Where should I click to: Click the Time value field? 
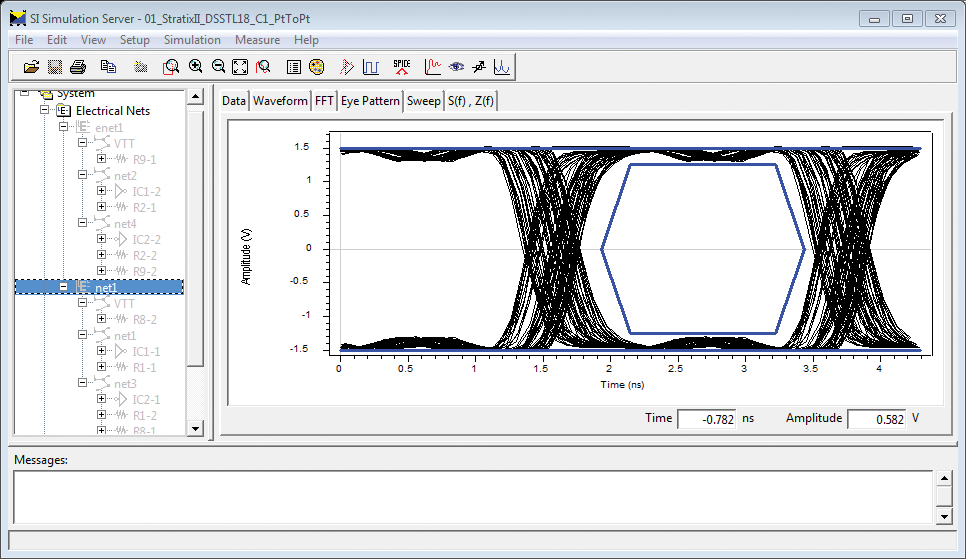coord(707,419)
